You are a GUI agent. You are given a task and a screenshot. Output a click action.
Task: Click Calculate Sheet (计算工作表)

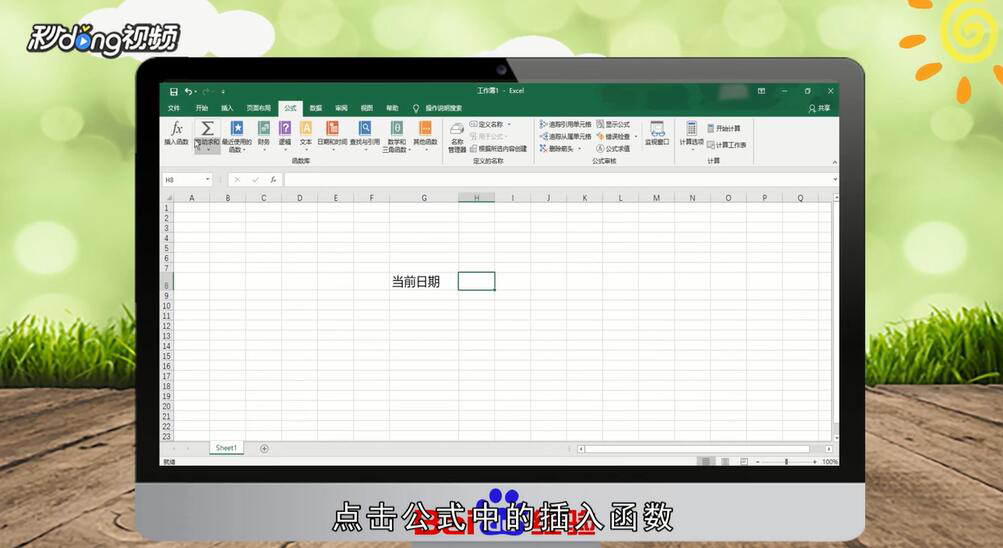(727, 145)
